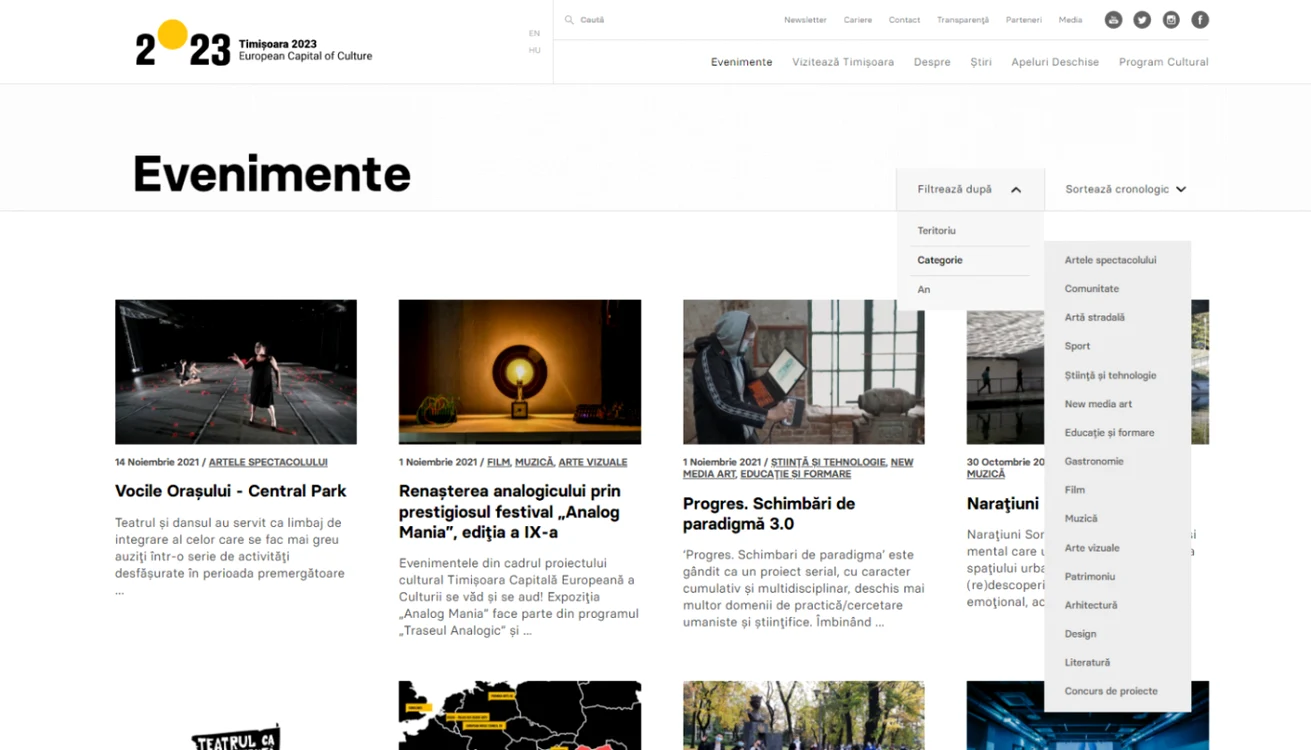This screenshot has height=750, width=1311.
Task: Collapse the Filtrează după dropdown
Action: (970, 189)
